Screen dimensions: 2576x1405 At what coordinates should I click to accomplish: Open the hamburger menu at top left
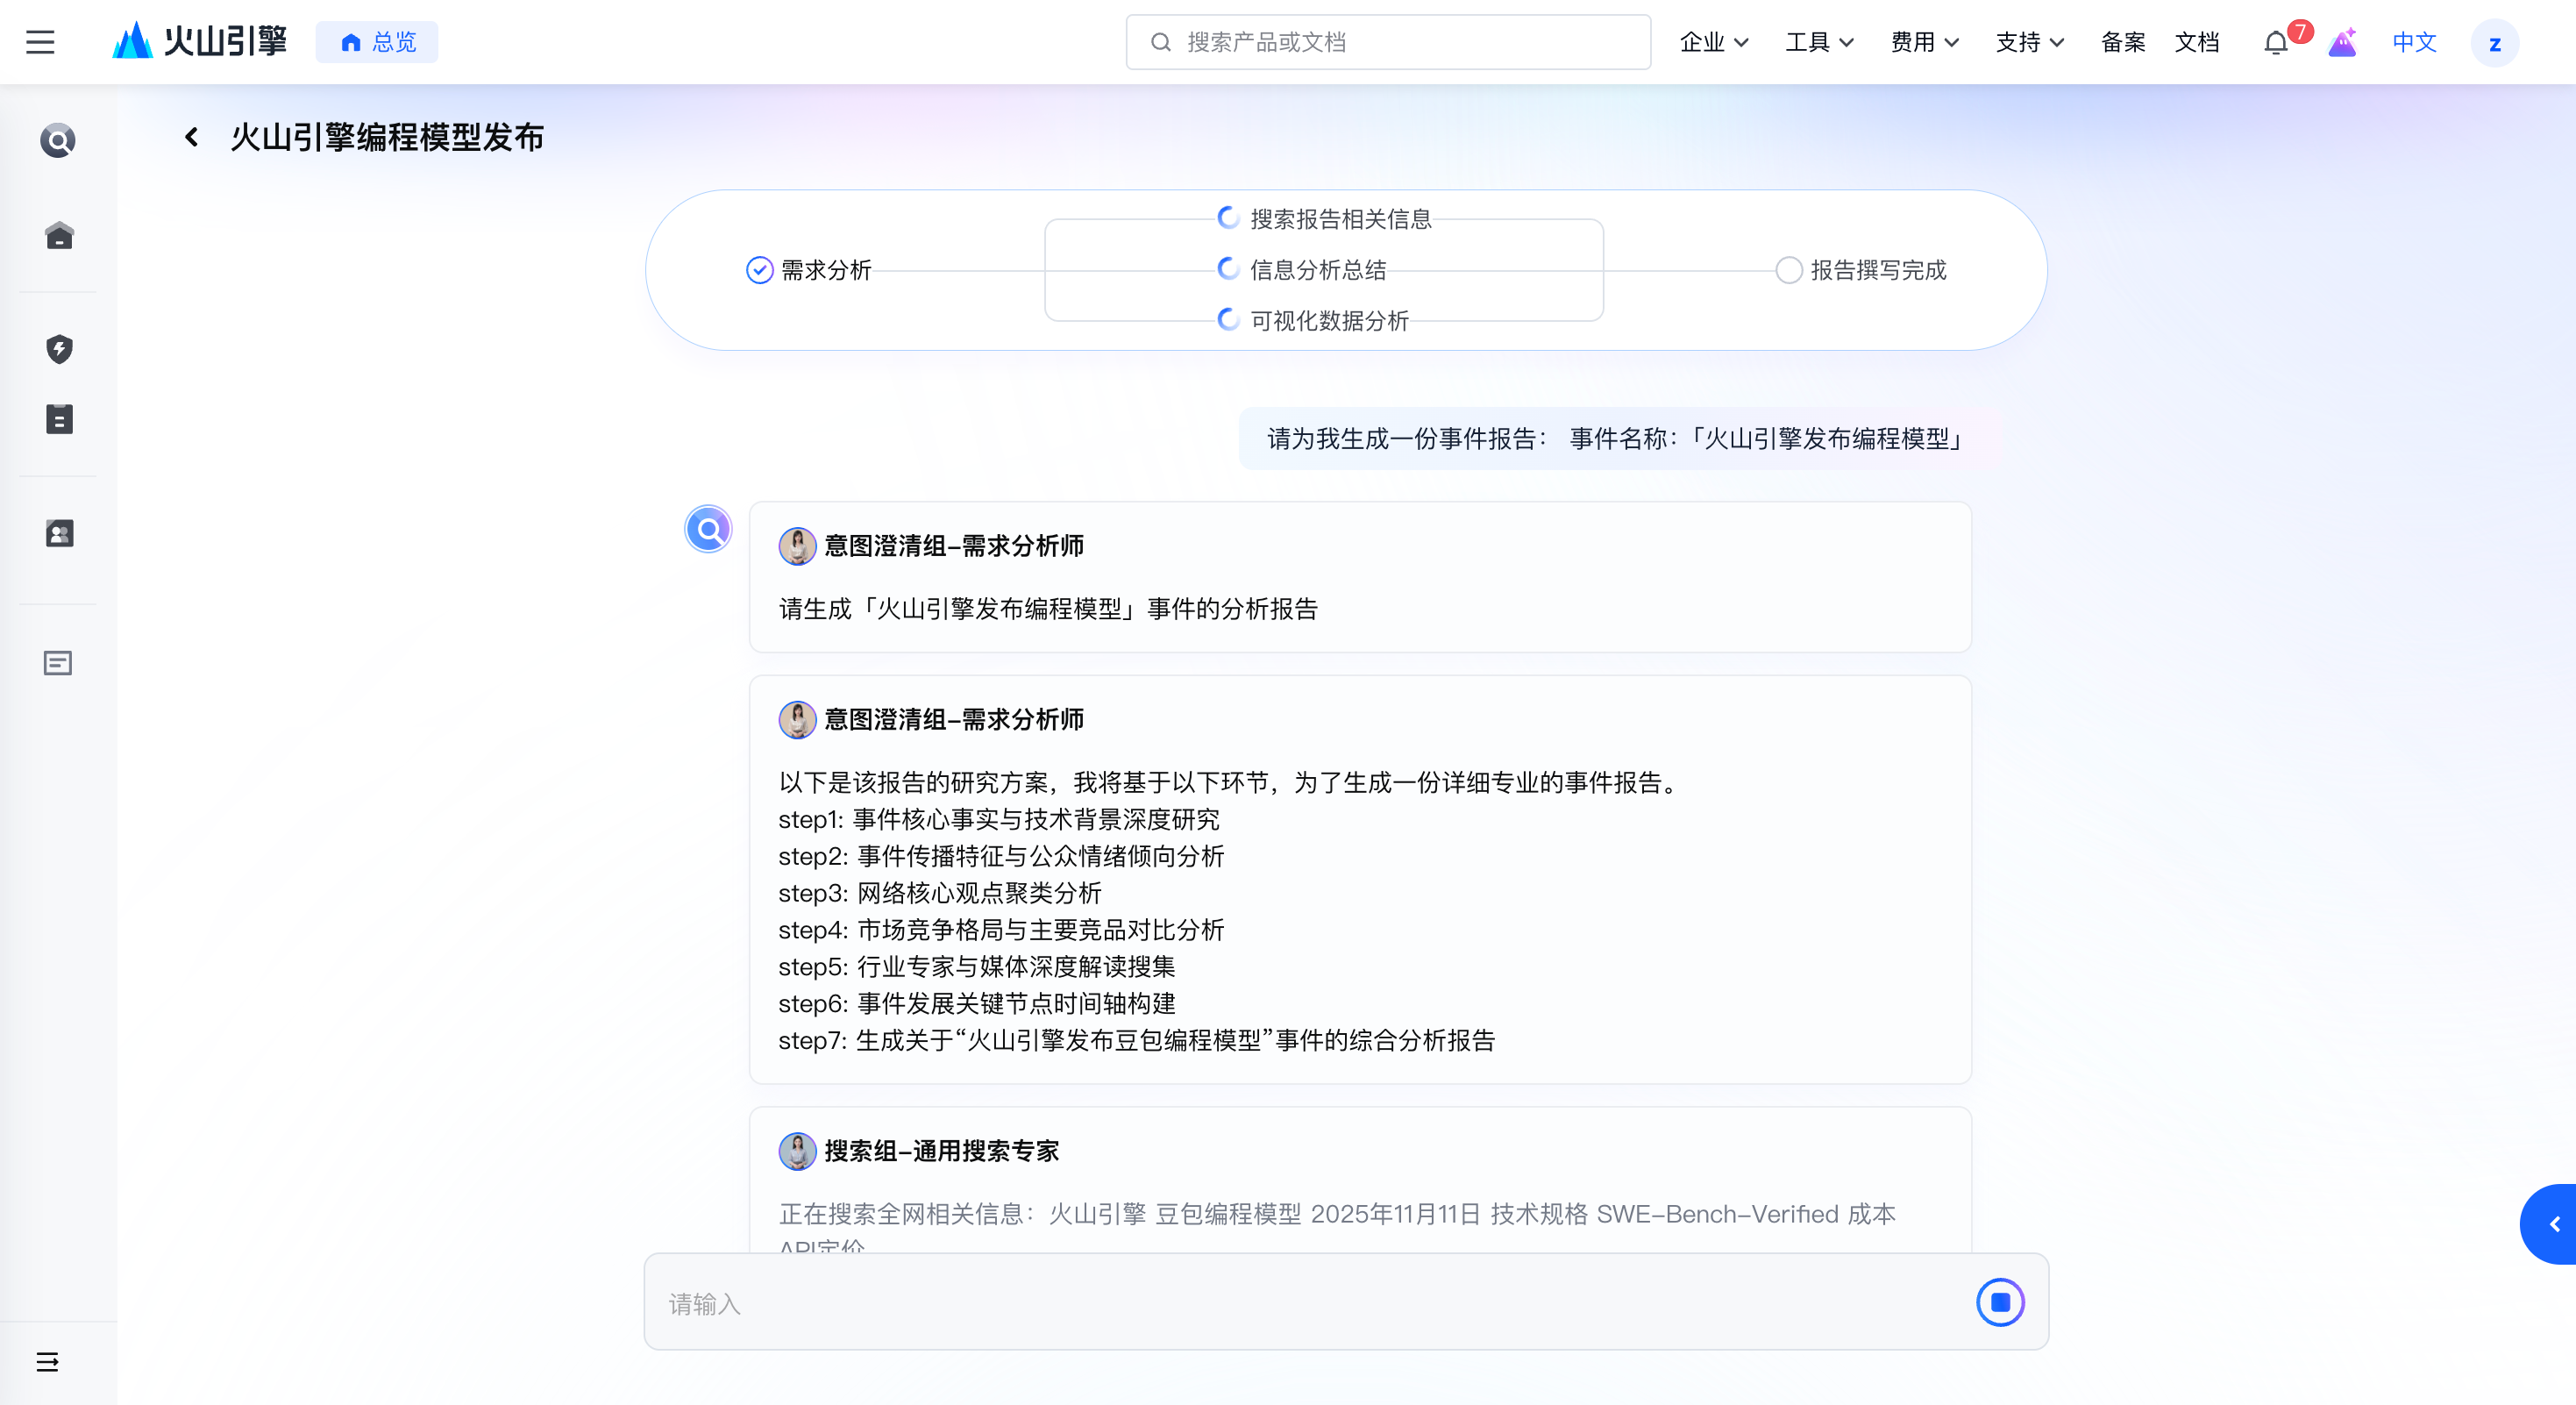point(40,42)
